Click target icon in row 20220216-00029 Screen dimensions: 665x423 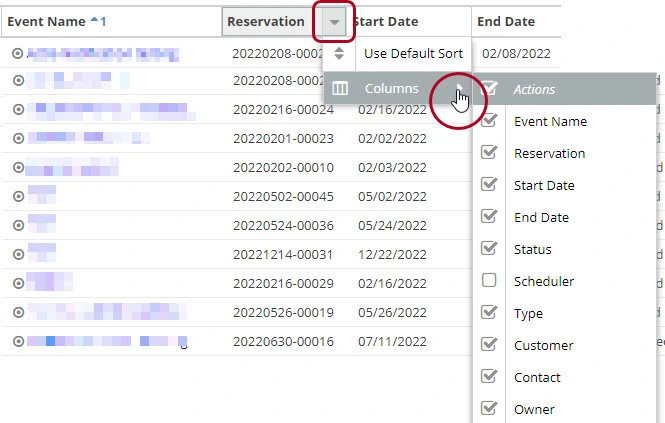18,283
